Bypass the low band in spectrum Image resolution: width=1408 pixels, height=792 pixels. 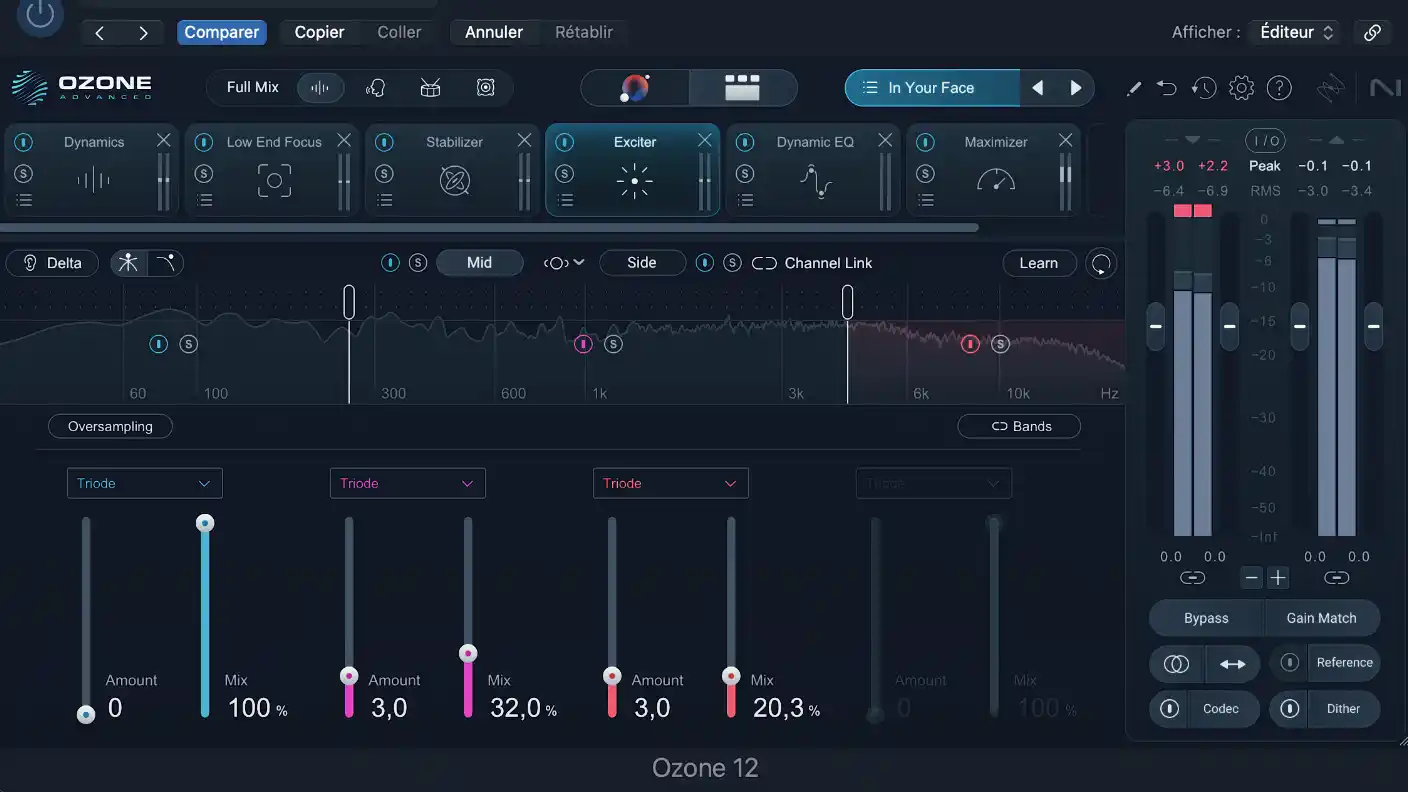click(x=158, y=344)
